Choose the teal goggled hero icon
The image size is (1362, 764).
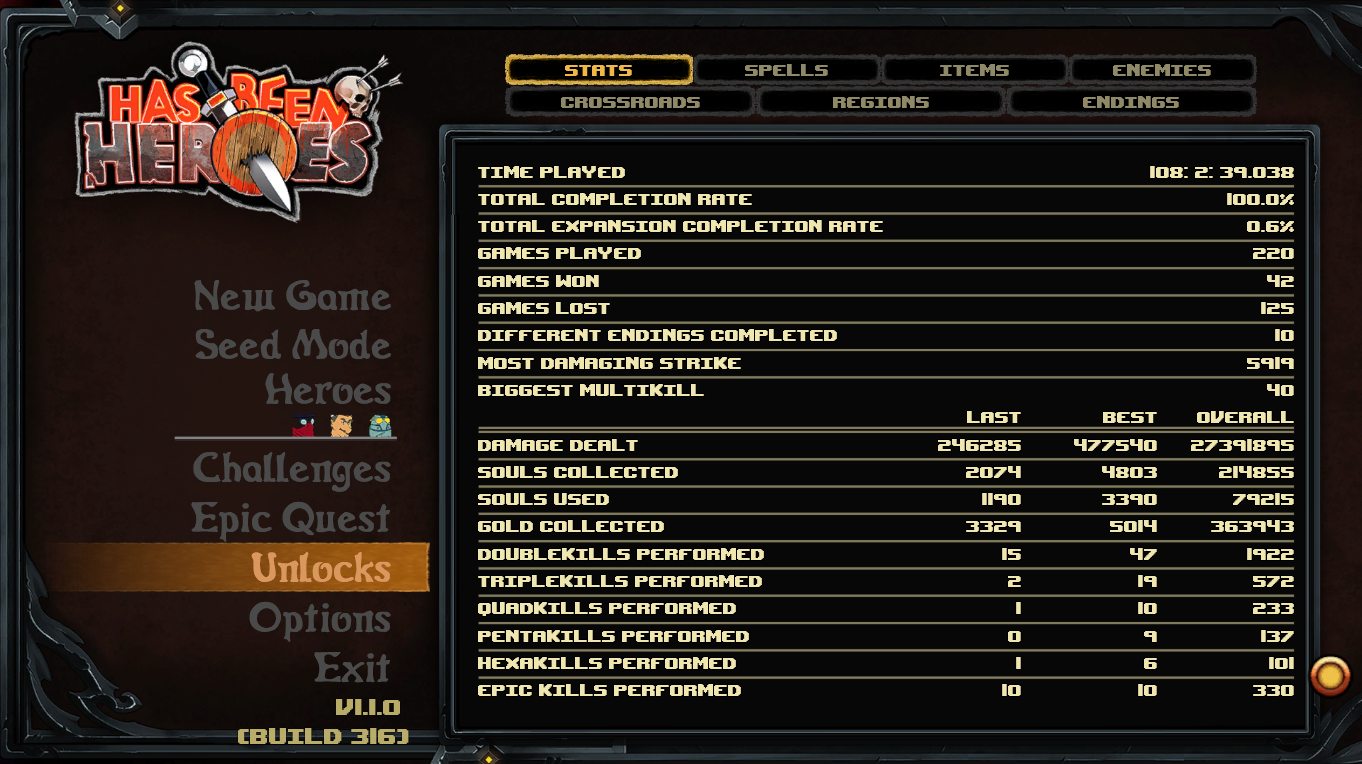[x=380, y=425]
